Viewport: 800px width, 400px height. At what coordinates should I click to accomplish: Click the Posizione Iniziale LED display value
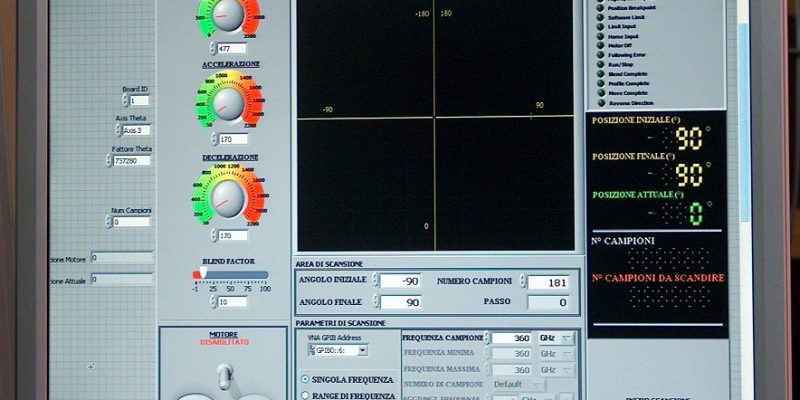coord(689,138)
